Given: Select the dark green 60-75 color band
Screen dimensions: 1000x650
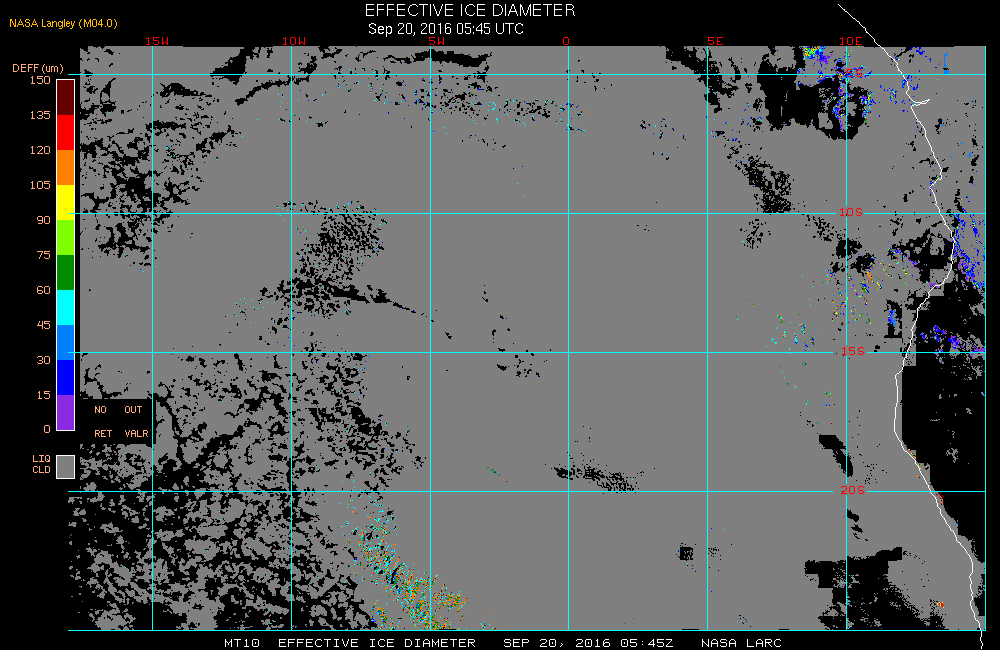Looking at the screenshot, I should point(66,273).
